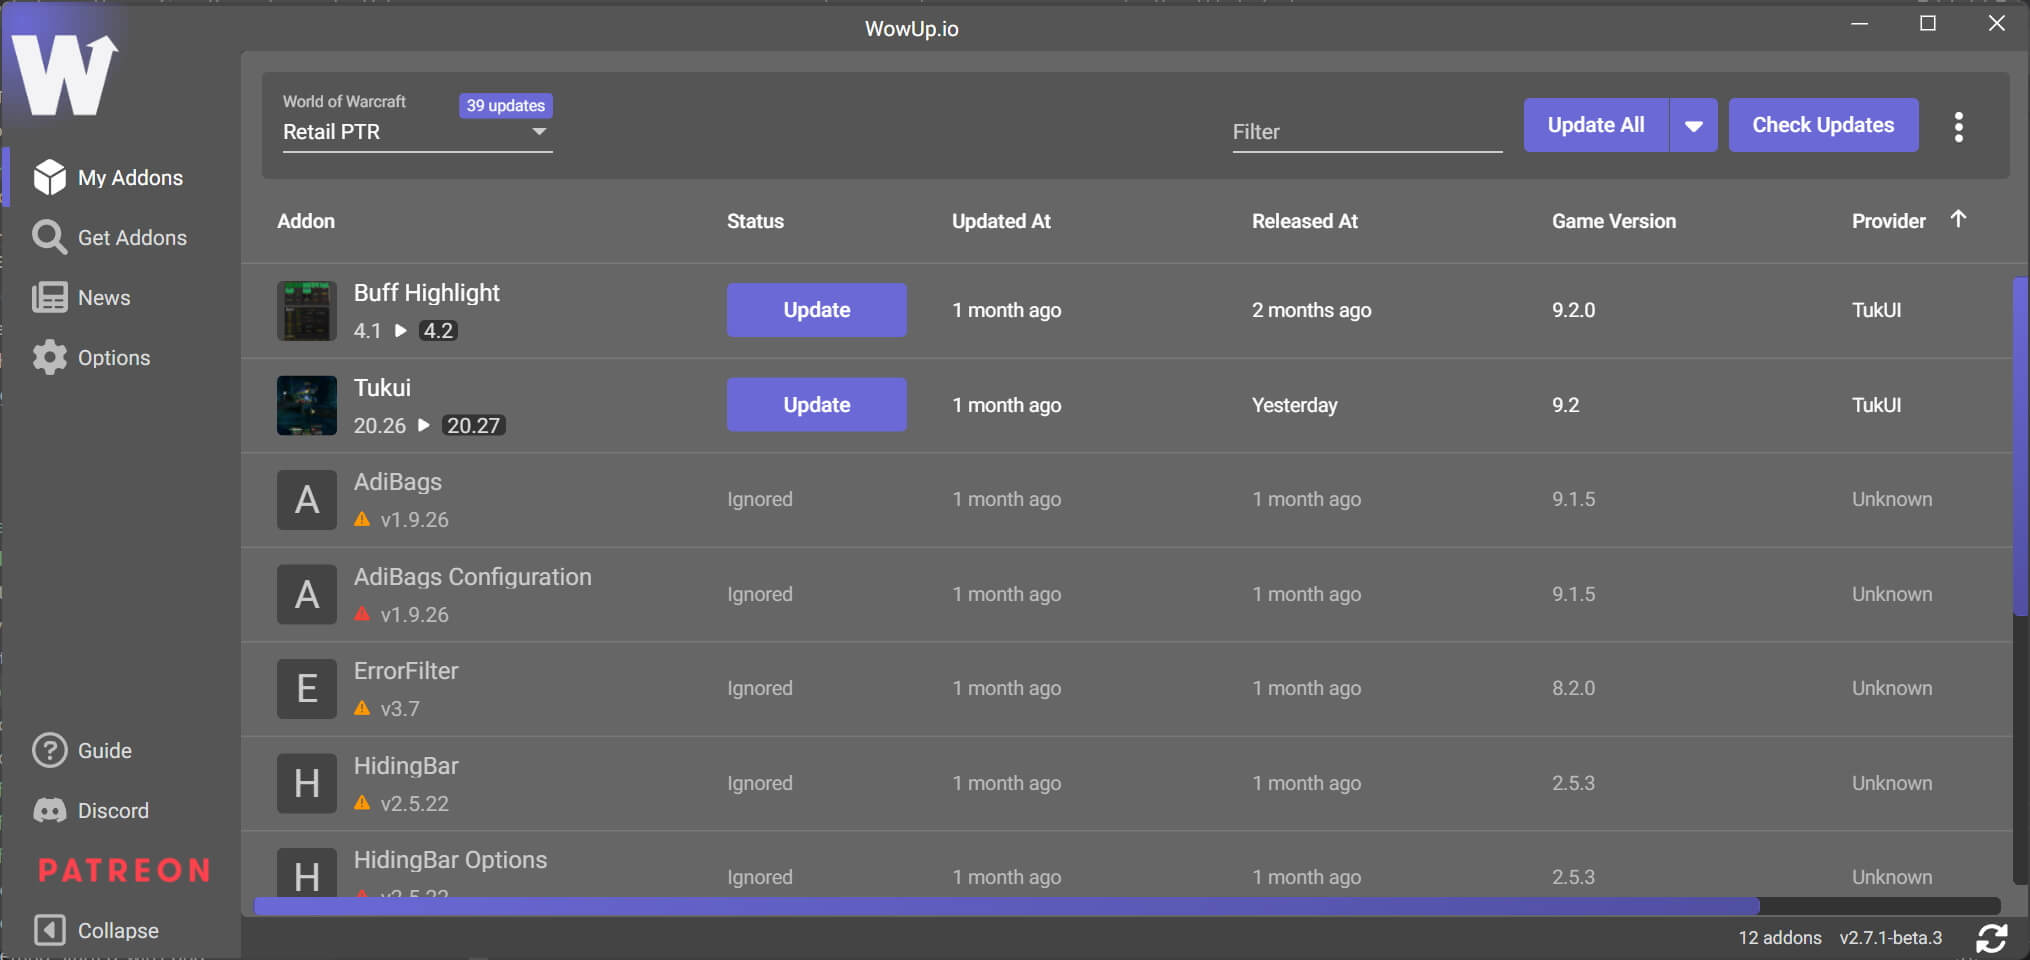
Task: Click the Update All button
Action: tap(1596, 125)
